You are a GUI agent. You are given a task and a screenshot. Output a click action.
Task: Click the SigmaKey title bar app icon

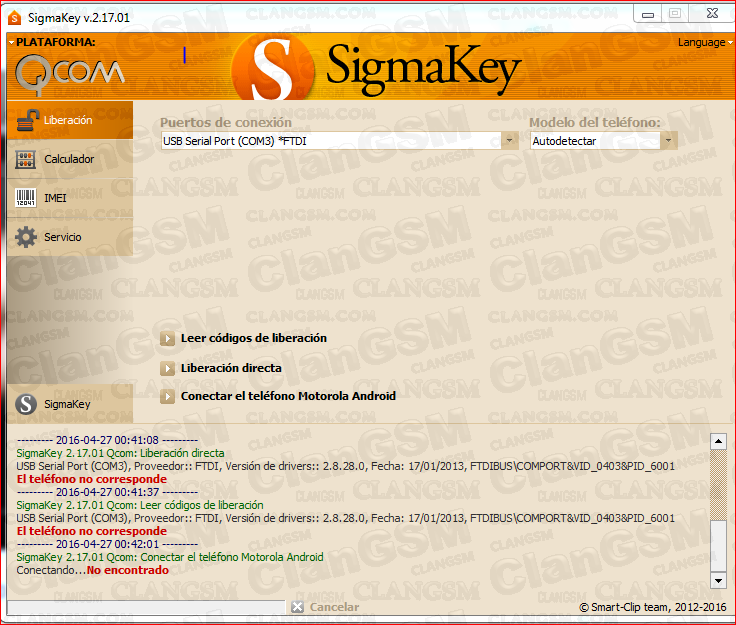click(x=15, y=18)
